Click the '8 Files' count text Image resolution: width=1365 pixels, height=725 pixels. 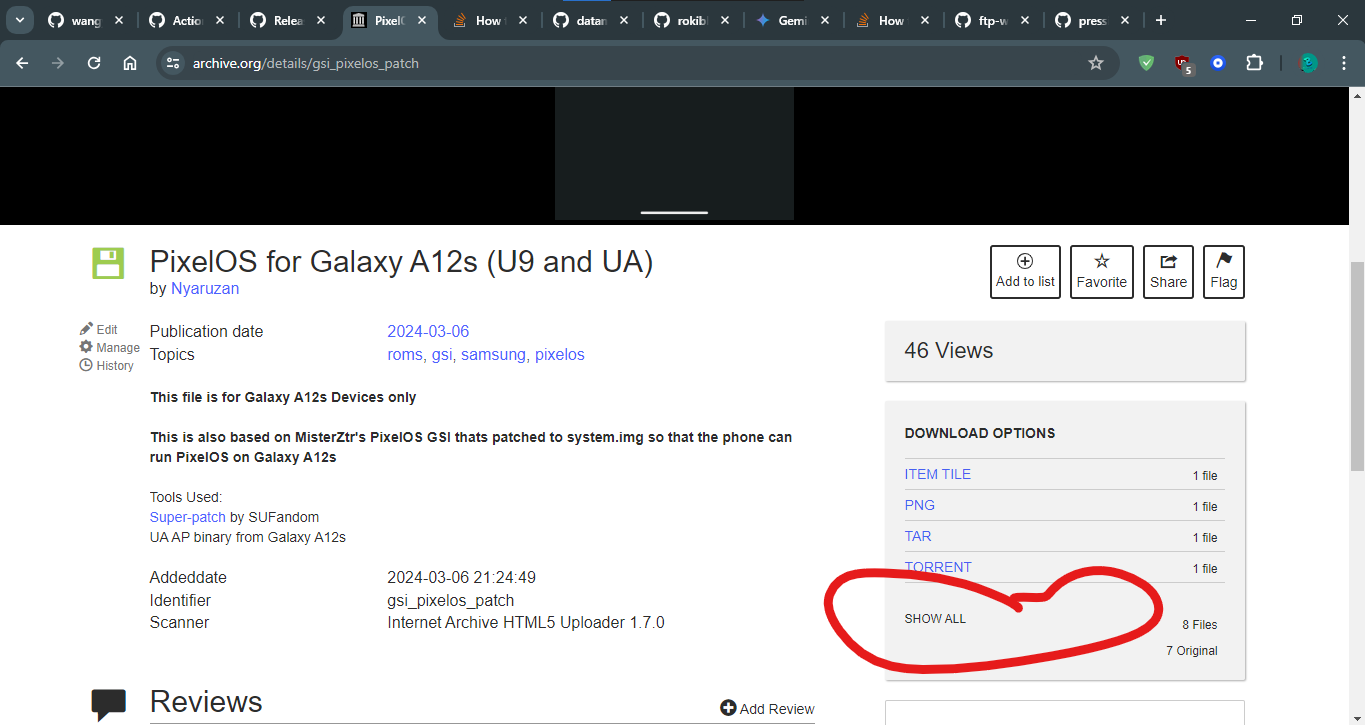pos(1200,624)
